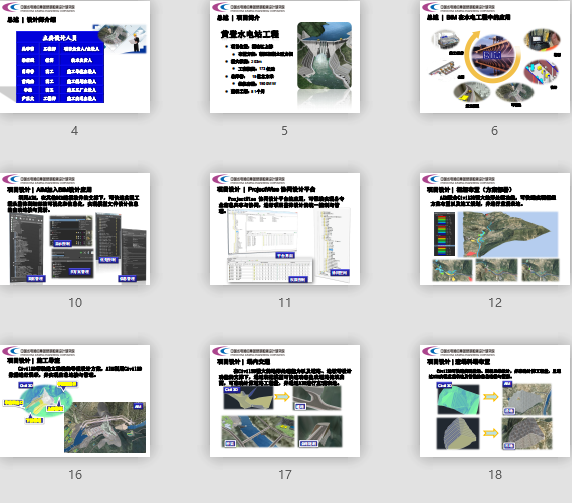Click the slide number label 18

(x=495, y=475)
